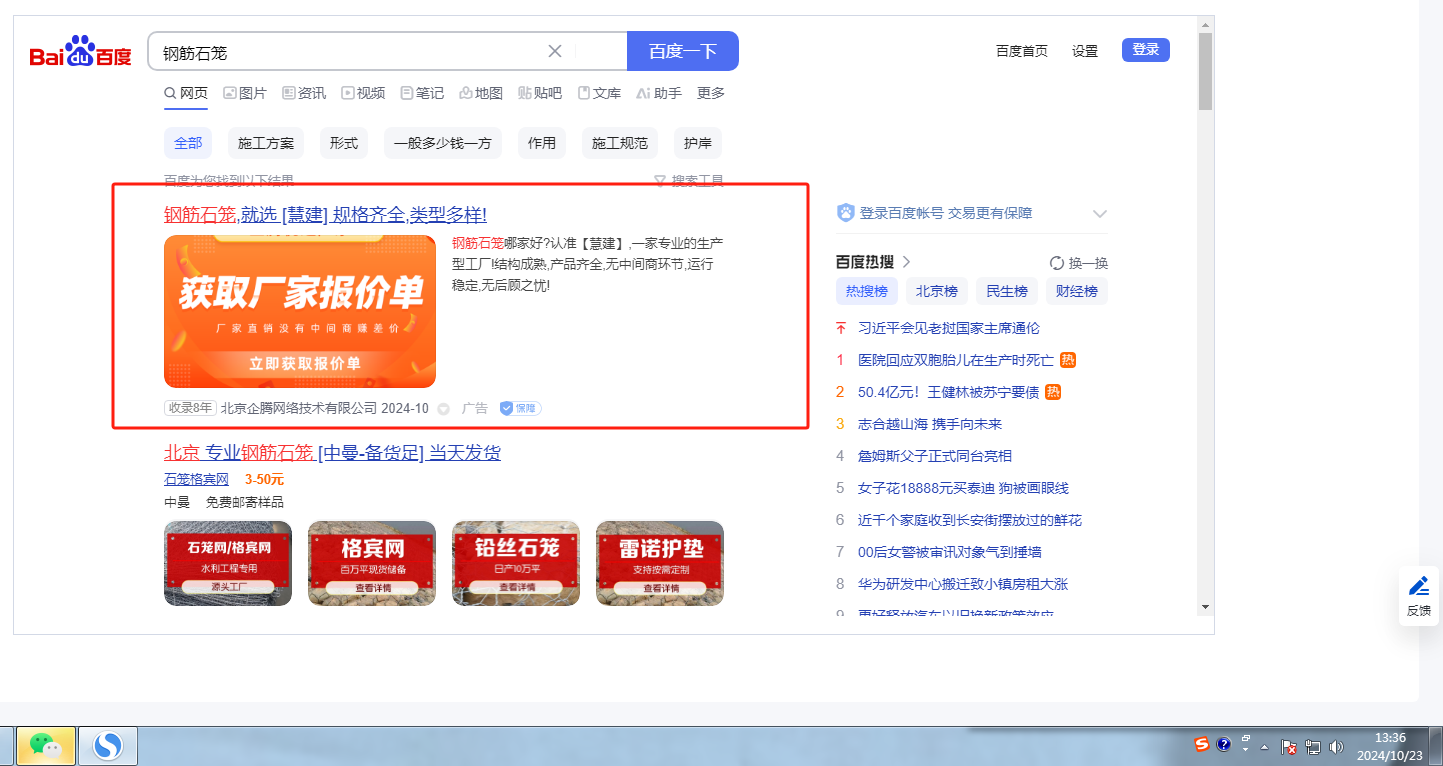The width and height of the screenshot is (1443, 766).
Task: Open the 格宾网 product thumbnail
Action: pyautogui.click(x=372, y=563)
